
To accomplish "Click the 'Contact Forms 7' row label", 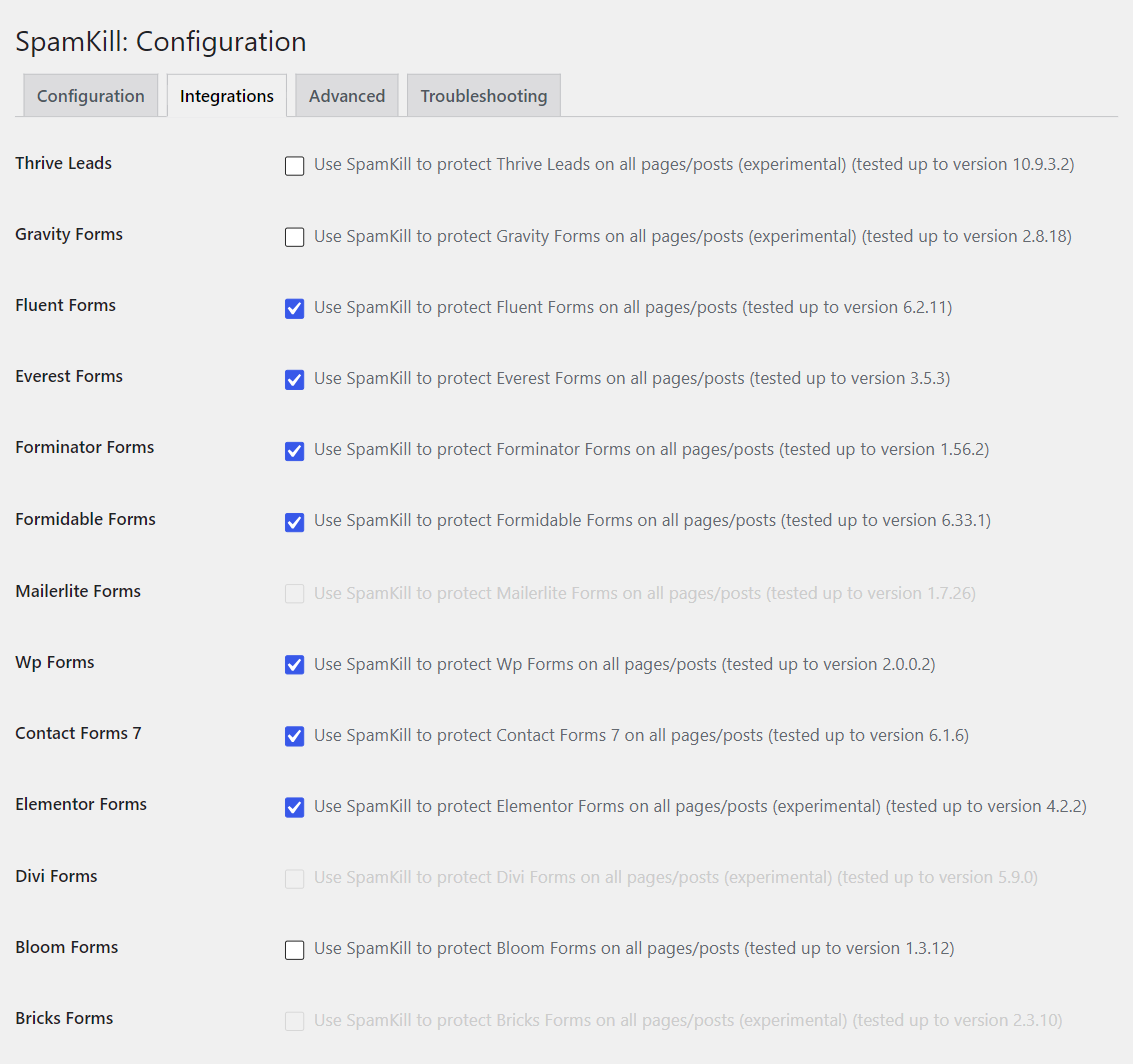I will [x=78, y=733].
